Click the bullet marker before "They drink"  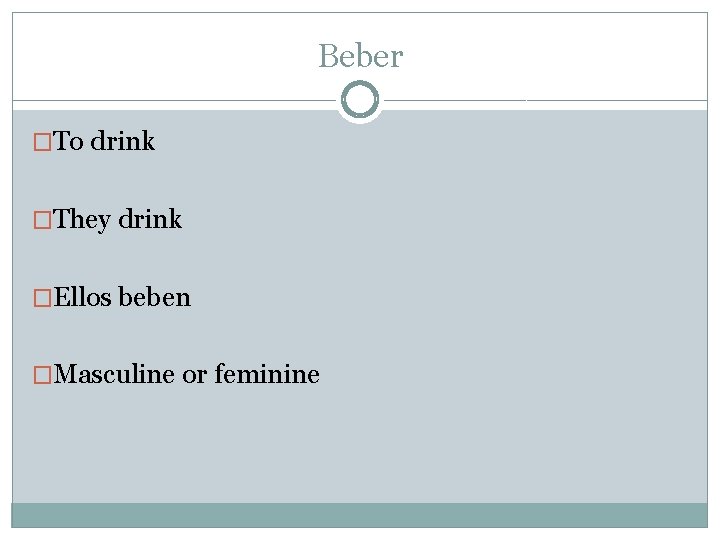(41, 220)
